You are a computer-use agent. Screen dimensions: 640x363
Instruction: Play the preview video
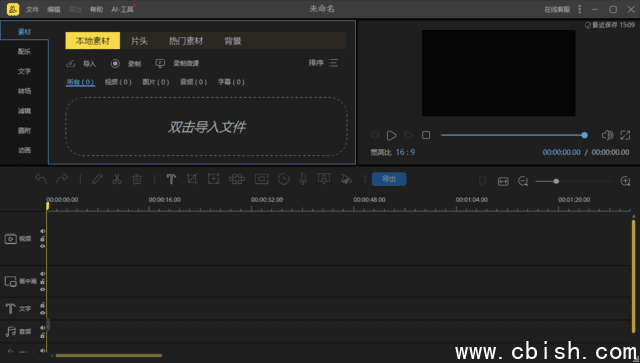391,135
